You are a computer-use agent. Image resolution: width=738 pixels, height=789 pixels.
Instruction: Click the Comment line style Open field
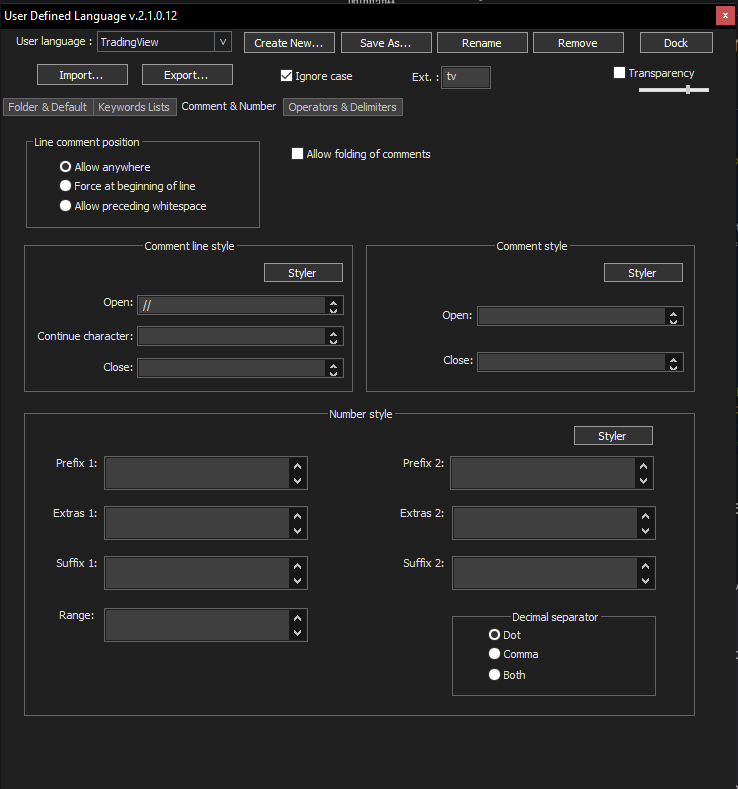click(231, 305)
